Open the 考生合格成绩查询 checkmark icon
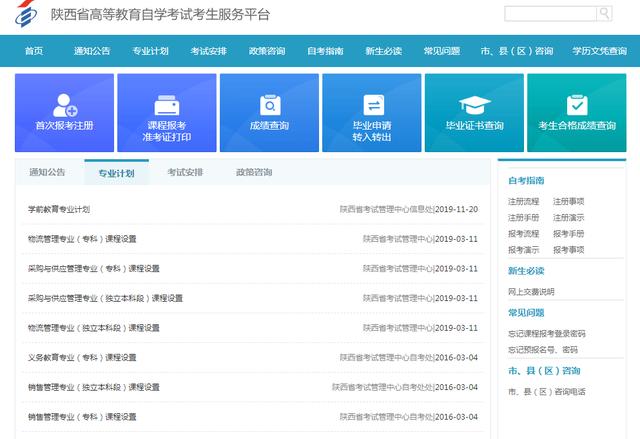Viewport: 640px width, 439px height. 577,105
